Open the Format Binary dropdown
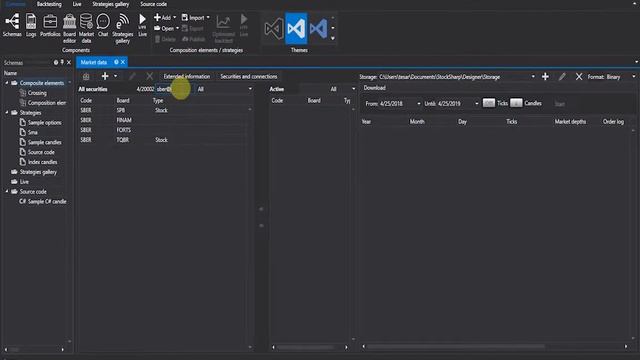 (633, 77)
